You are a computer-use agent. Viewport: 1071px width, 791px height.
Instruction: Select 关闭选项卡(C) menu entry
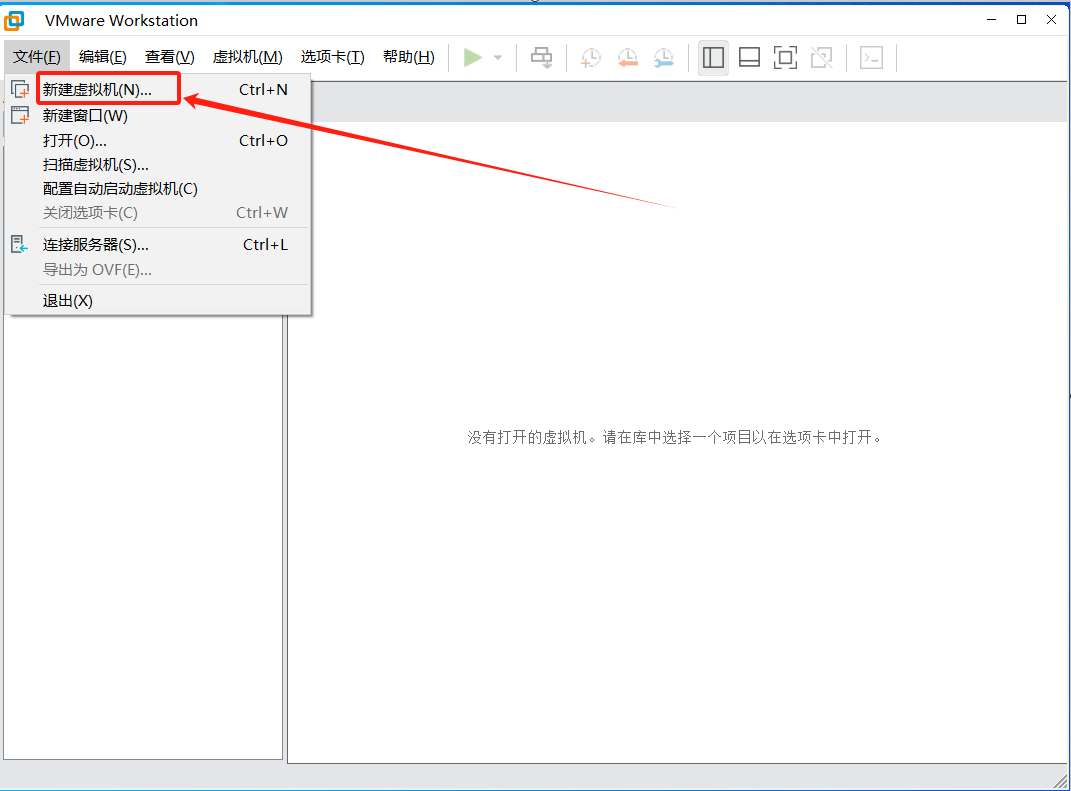[158, 212]
